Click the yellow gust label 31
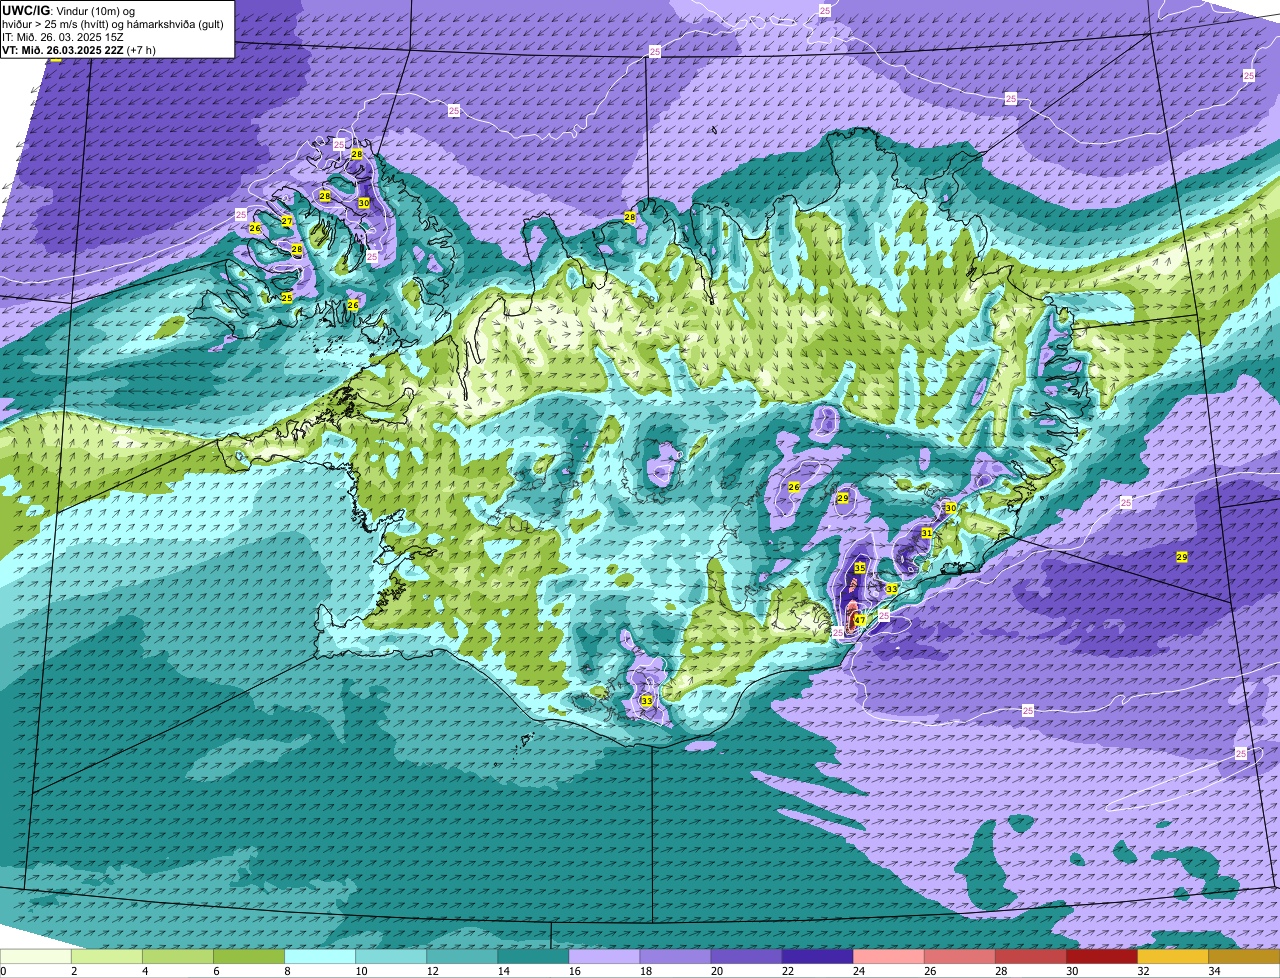Image resolution: width=1280 pixels, height=978 pixels. tap(927, 533)
